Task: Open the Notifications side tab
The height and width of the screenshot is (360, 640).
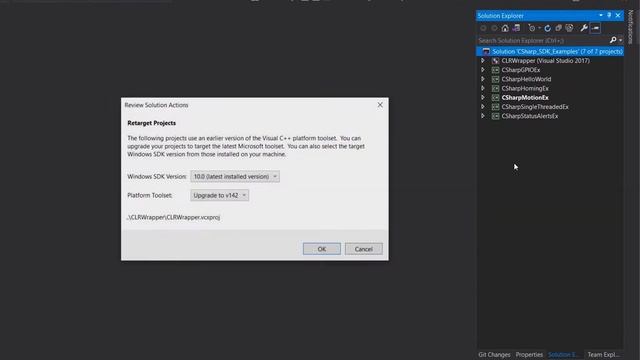Action: (x=631, y=27)
